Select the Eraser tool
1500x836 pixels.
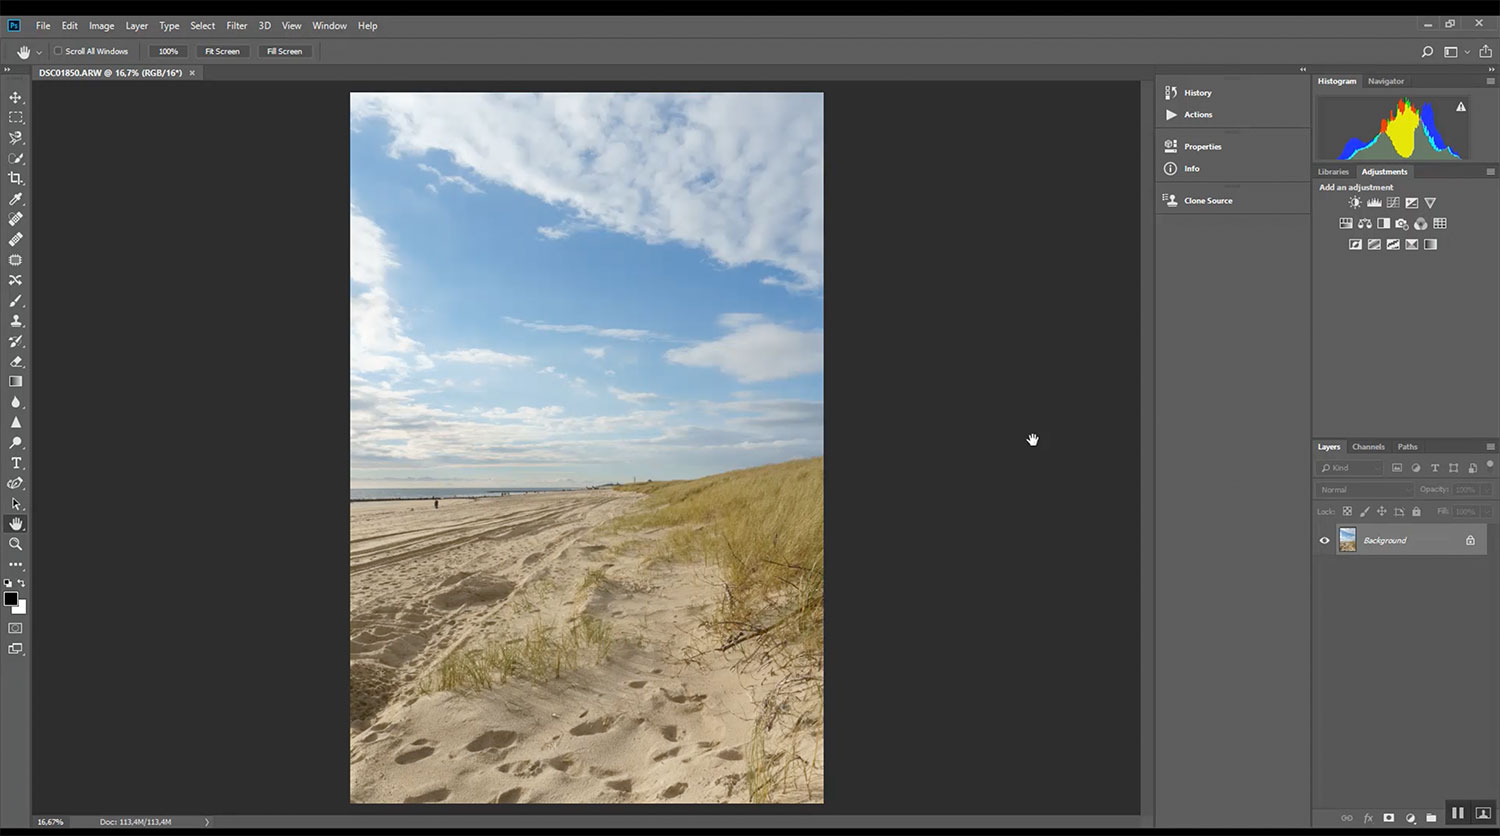15,362
